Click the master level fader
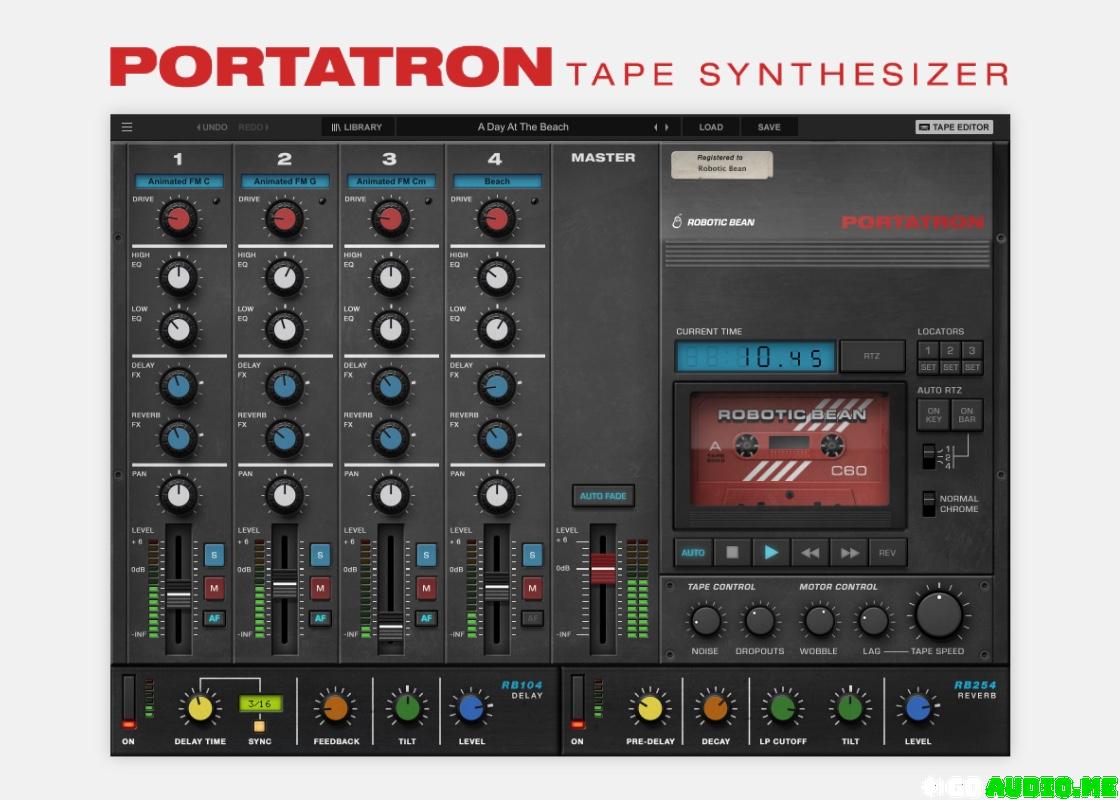 coord(603,568)
